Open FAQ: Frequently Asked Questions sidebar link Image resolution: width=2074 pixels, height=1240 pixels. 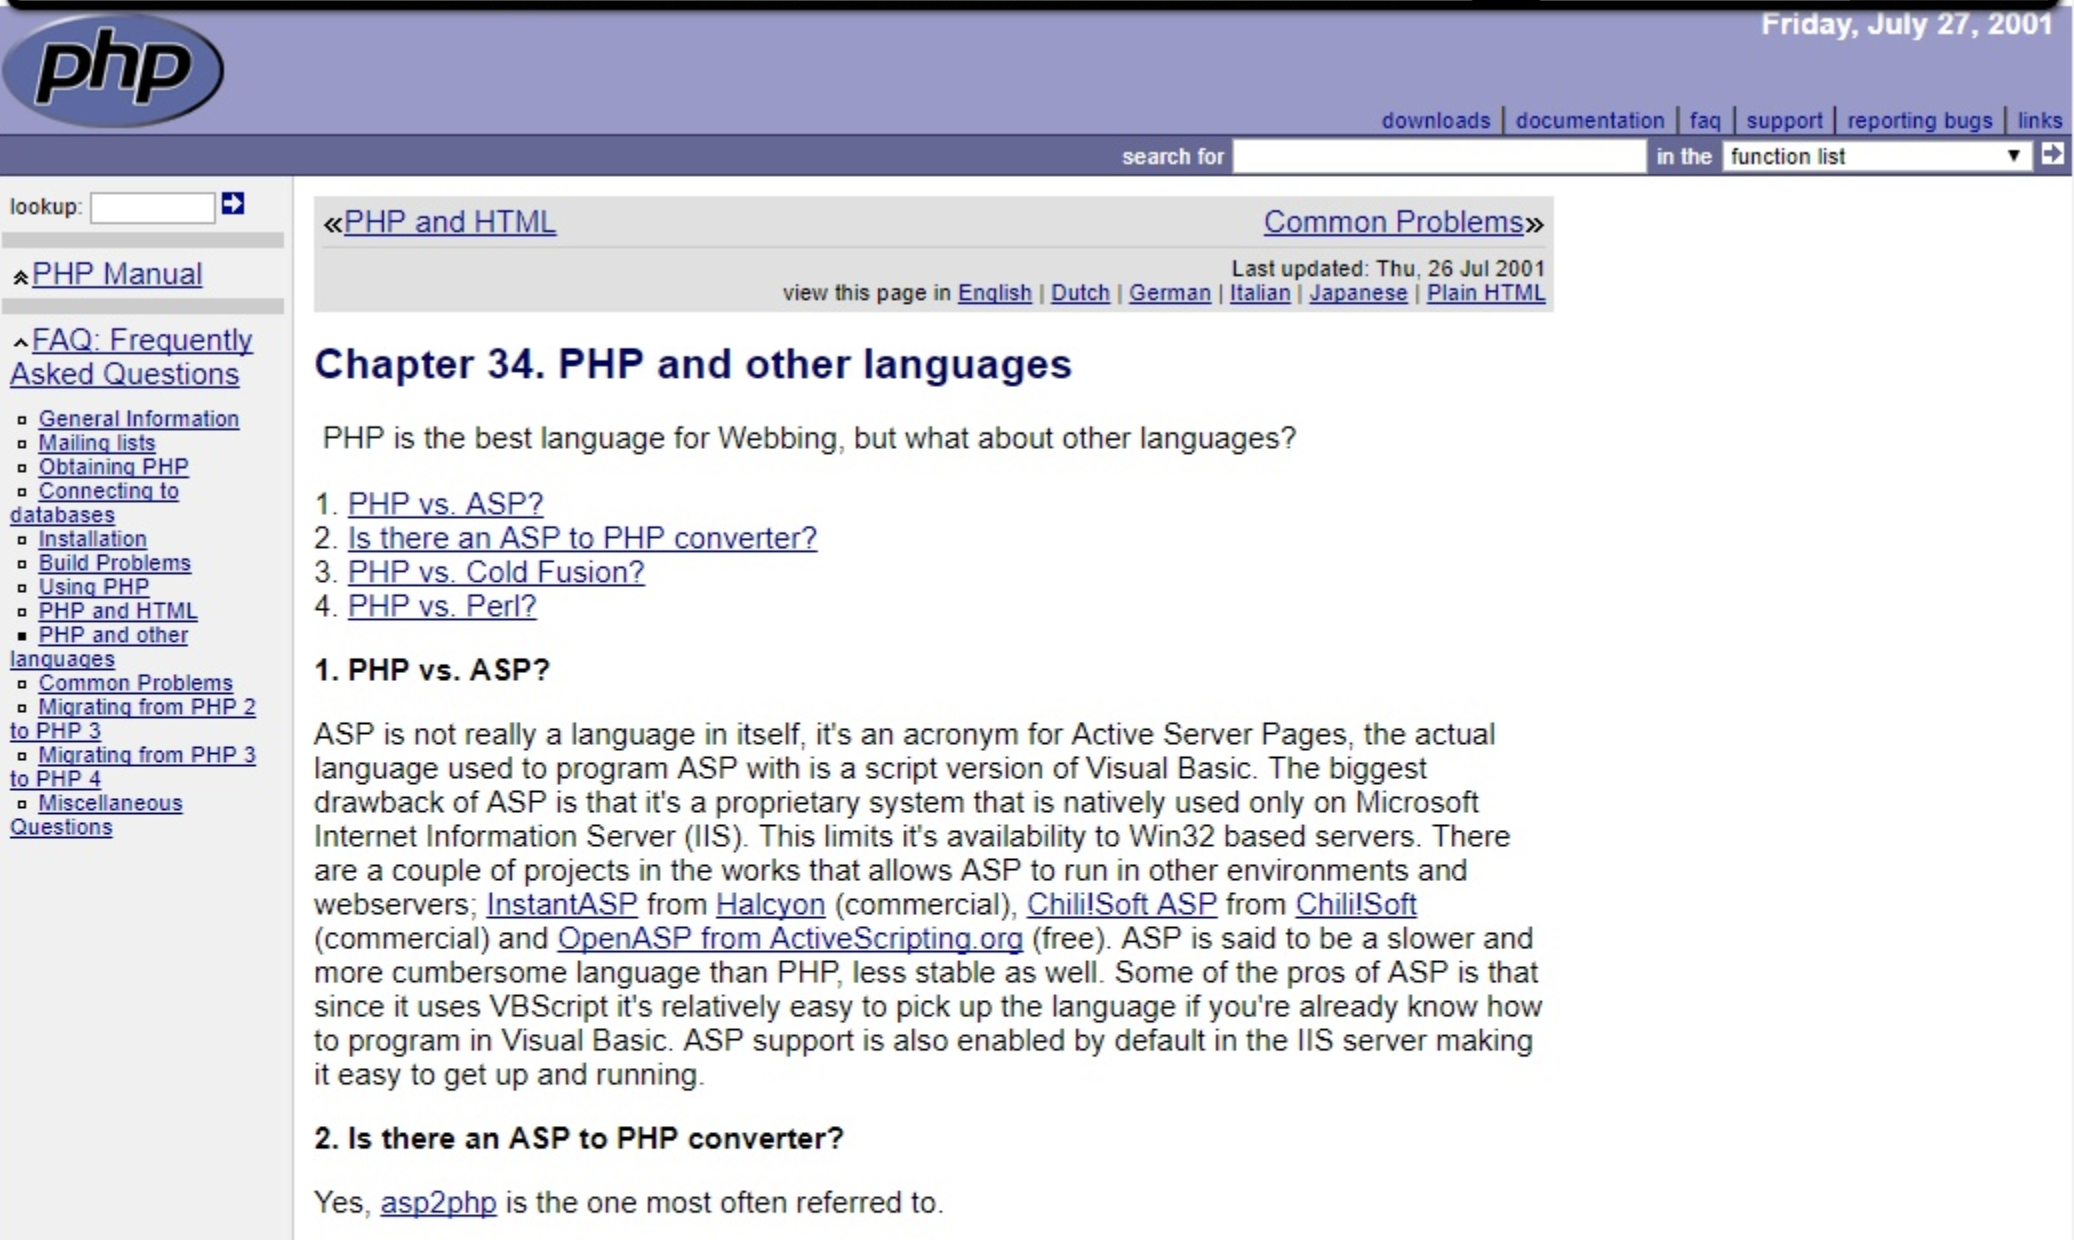(x=131, y=357)
